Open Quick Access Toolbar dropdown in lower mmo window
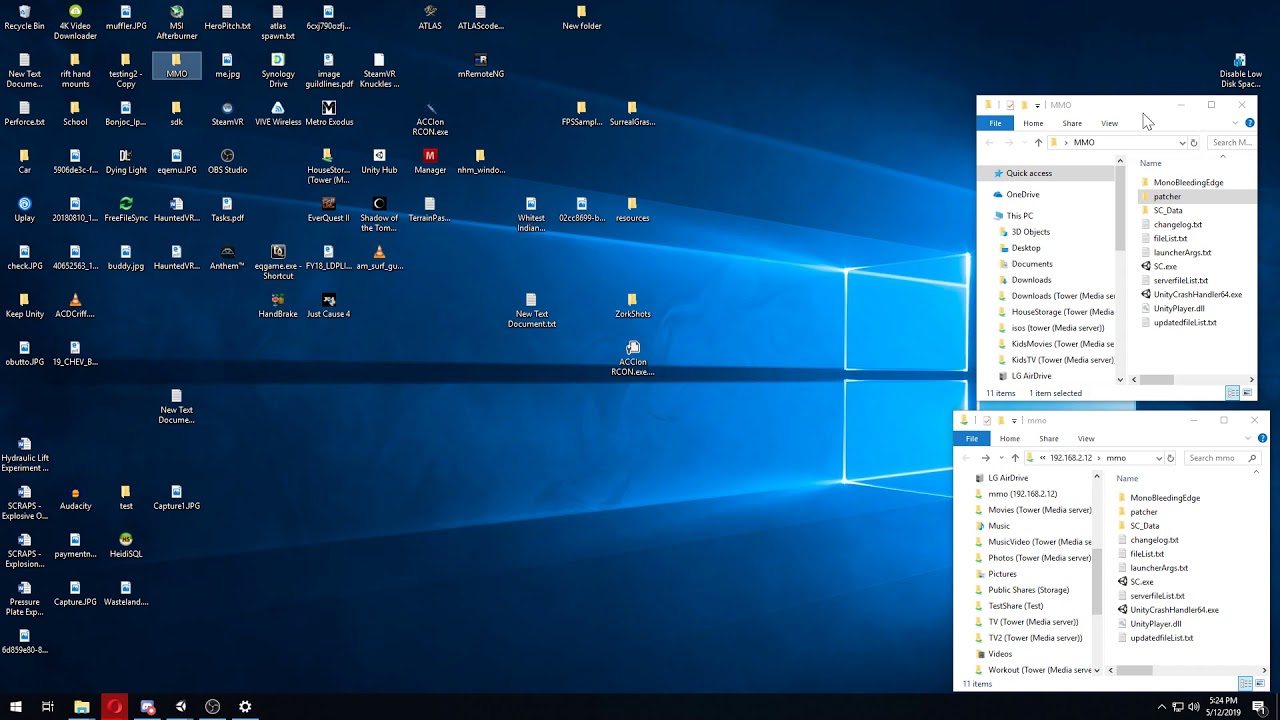 [x=1014, y=420]
